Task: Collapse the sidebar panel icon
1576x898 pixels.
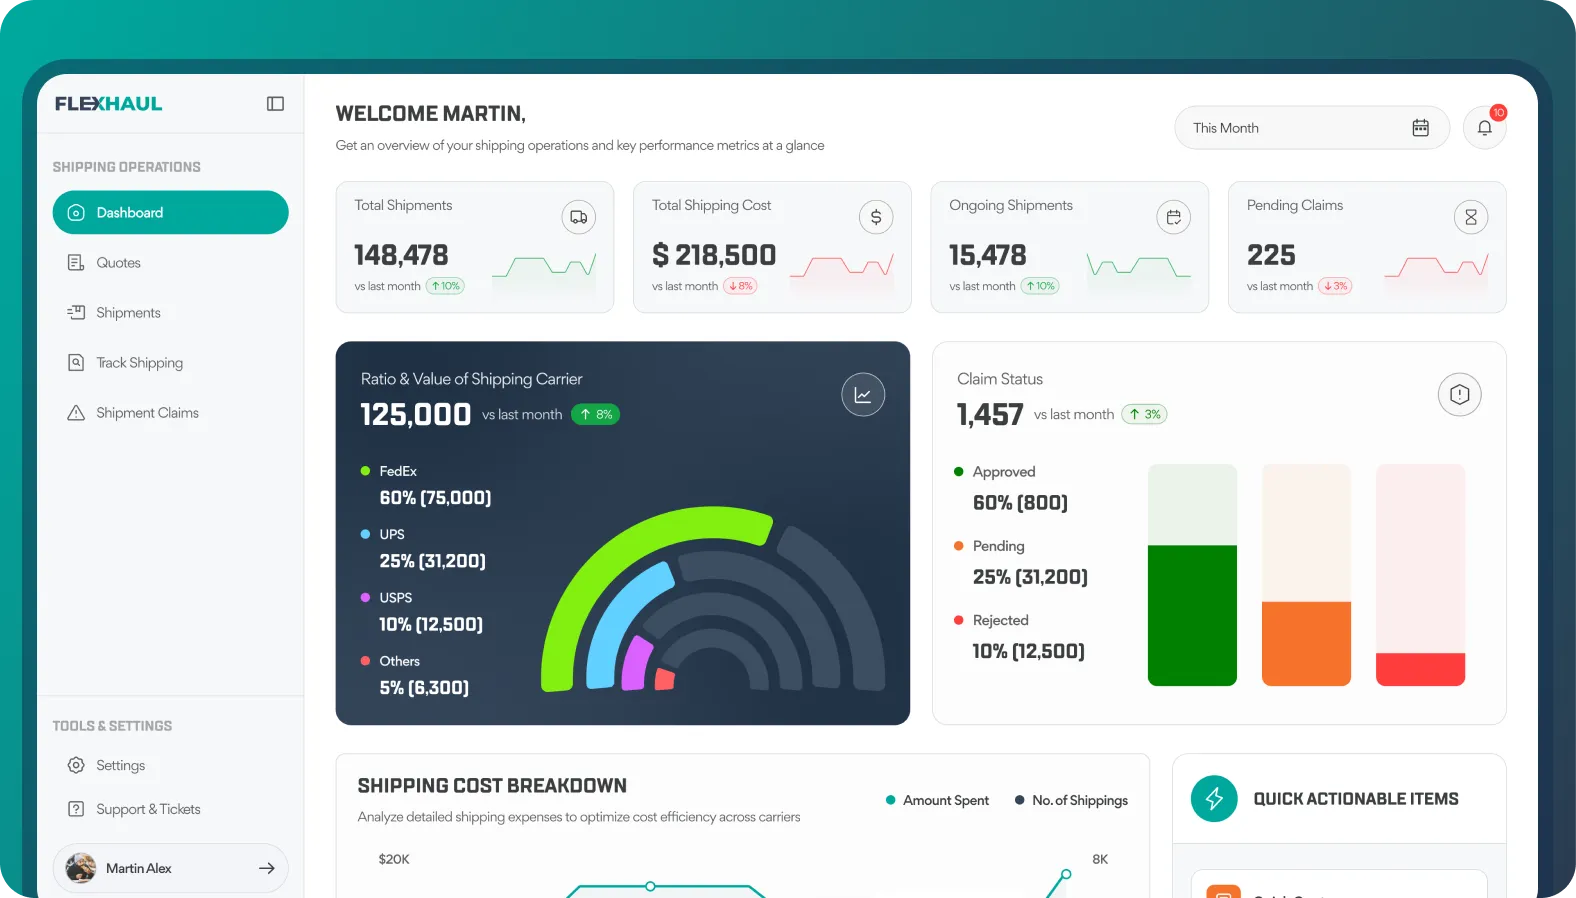Action: coord(275,104)
